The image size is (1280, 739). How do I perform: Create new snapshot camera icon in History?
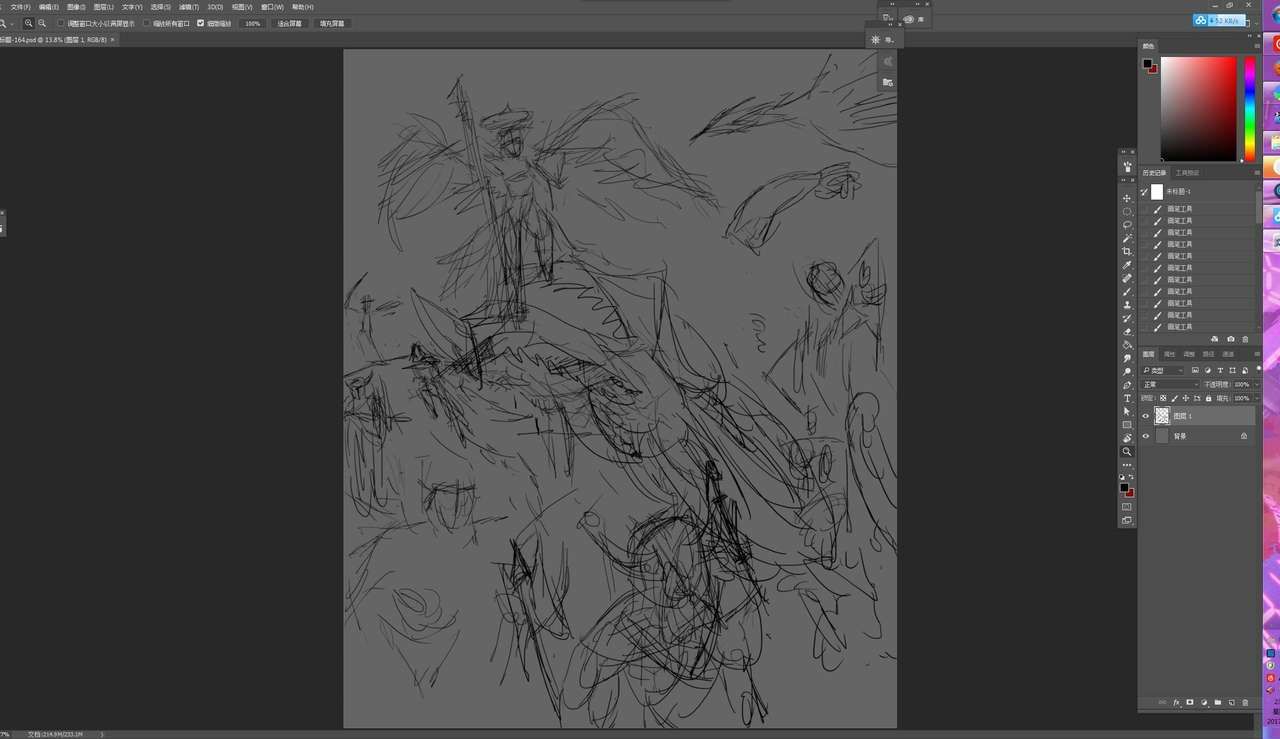pos(1230,339)
